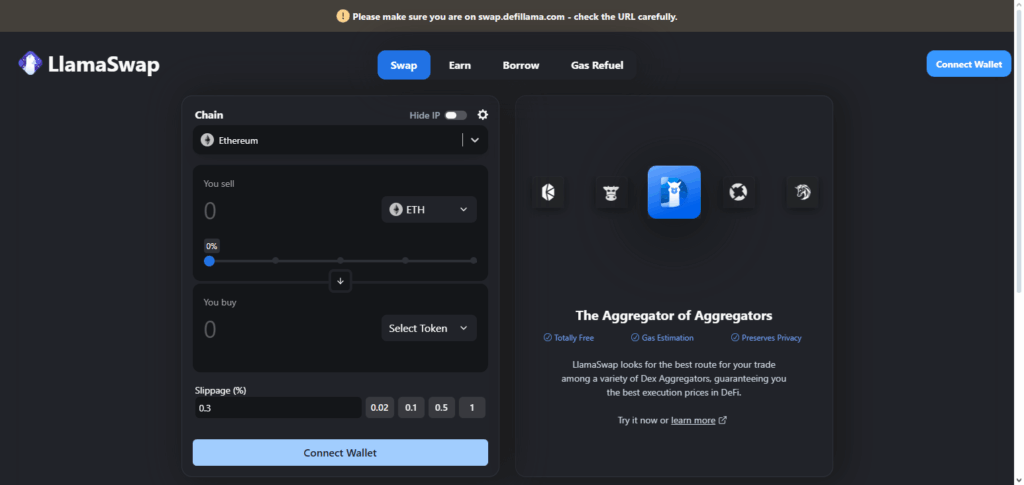Screen dimensions: 1024x485
Task: Click the 1inch unicorn icon
Action: click(x=802, y=193)
